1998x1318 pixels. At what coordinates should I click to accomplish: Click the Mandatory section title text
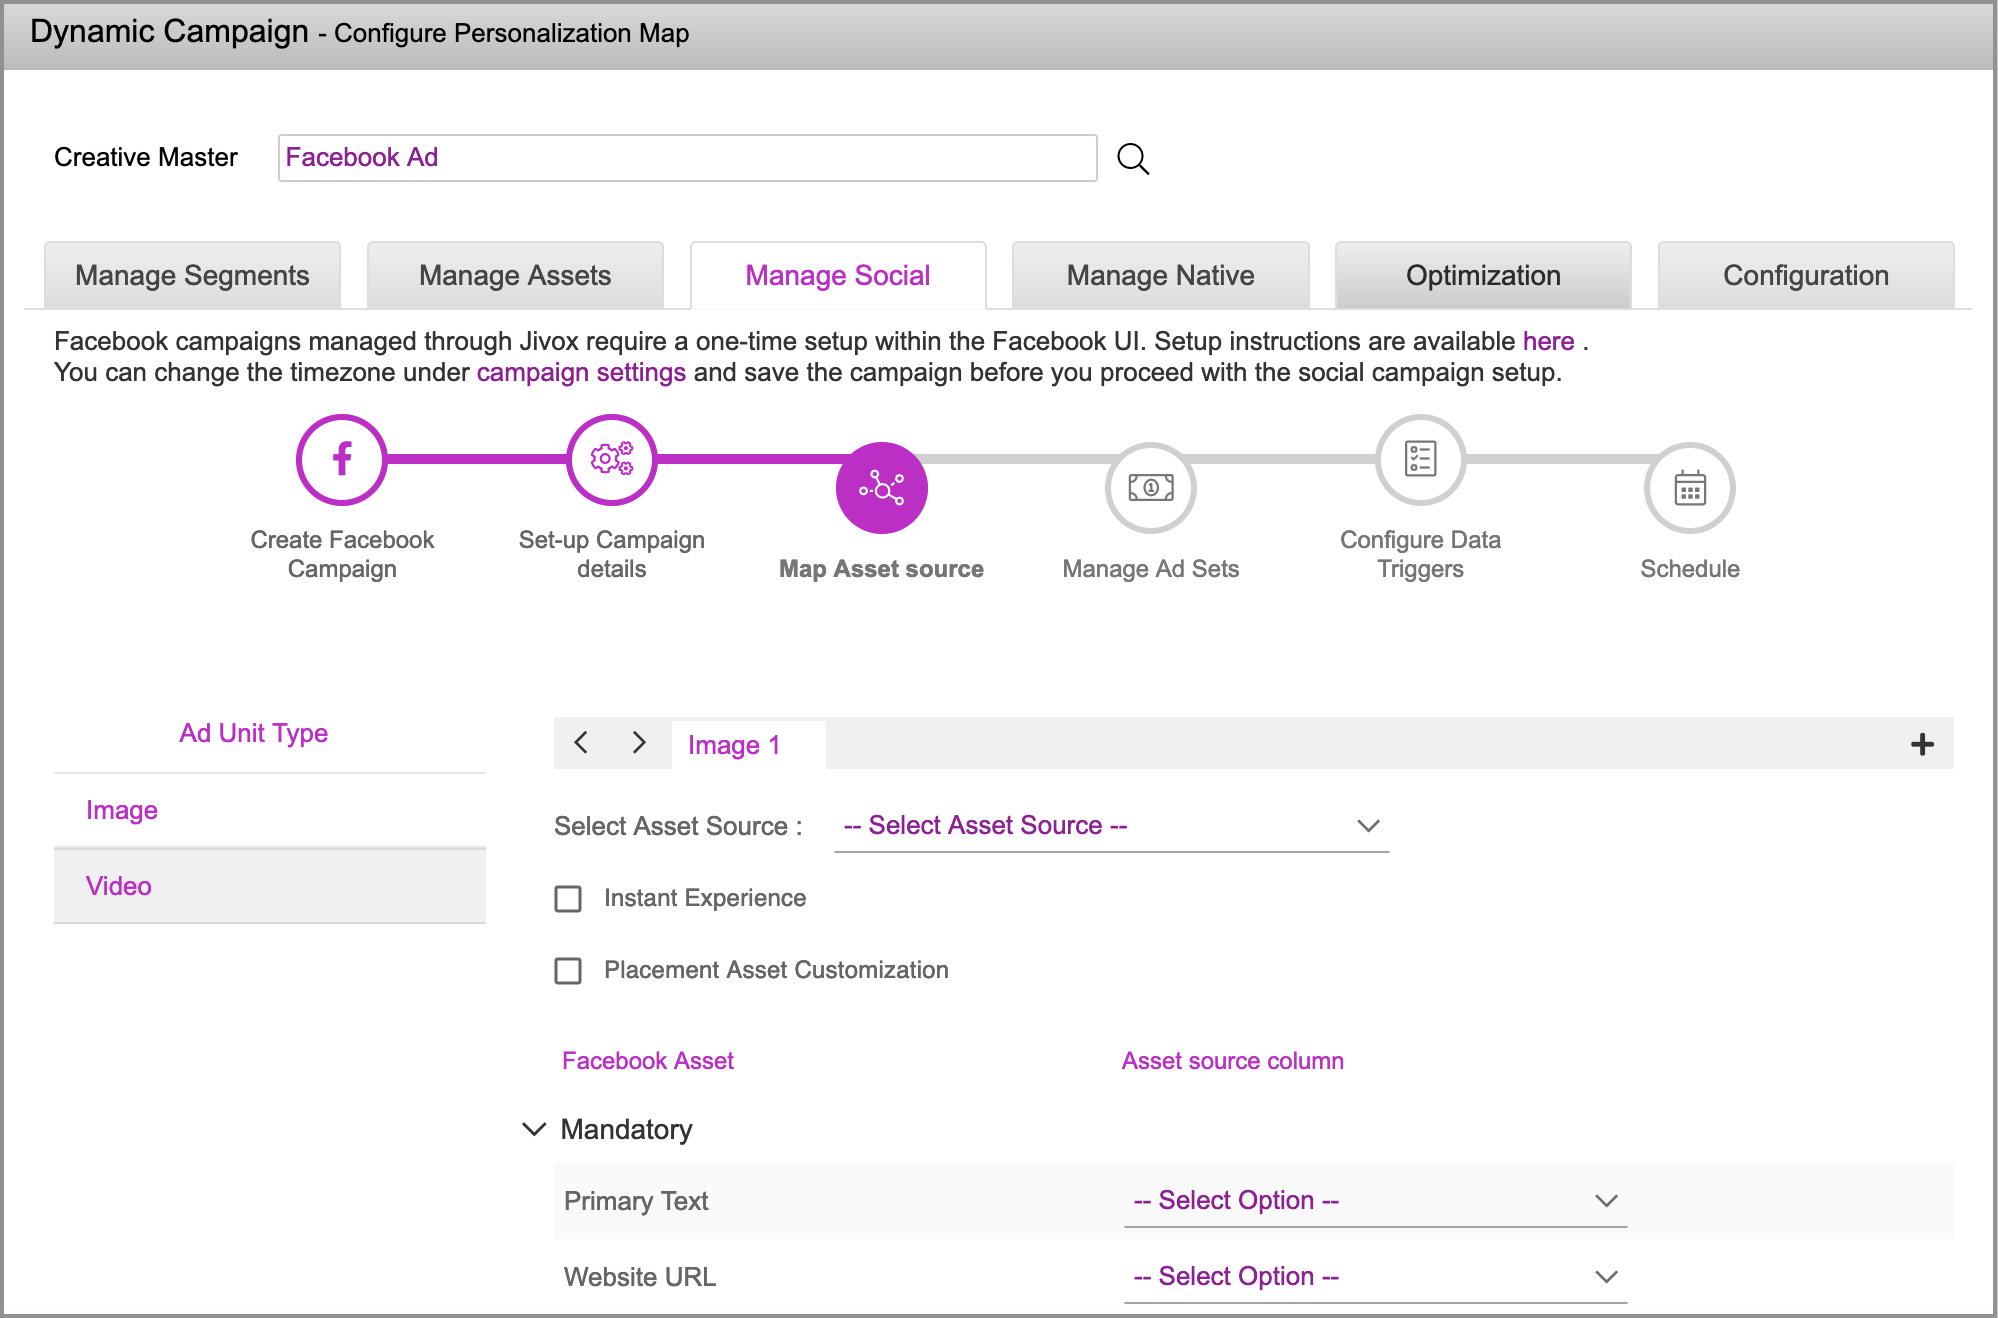click(x=627, y=1129)
